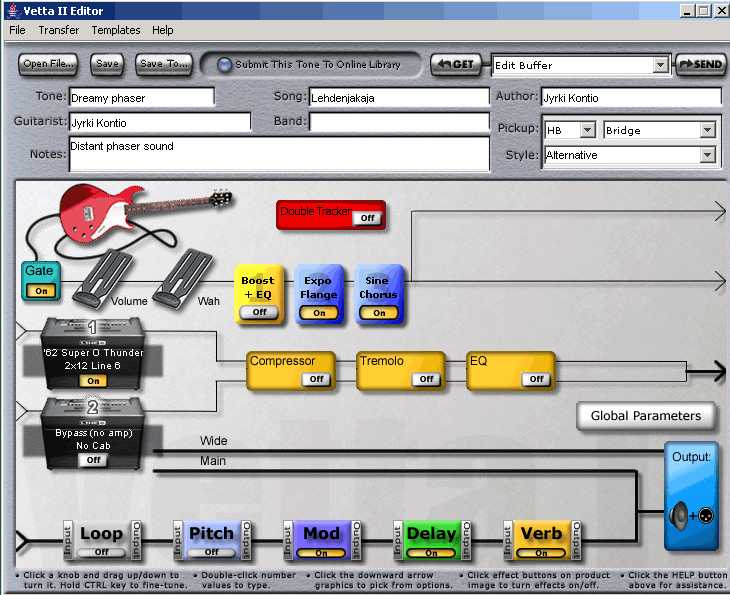Expand the HB pickup type dropdown
Image resolution: width=730 pixels, height=595 pixels.
588,130
